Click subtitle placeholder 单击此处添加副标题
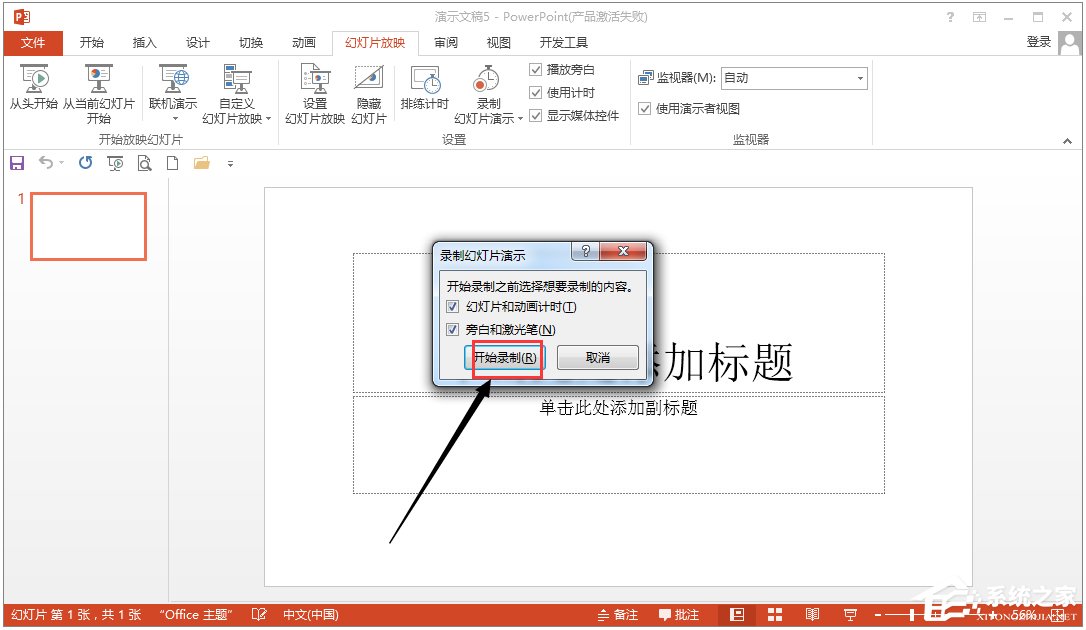1086x630 pixels. click(x=618, y=408)
